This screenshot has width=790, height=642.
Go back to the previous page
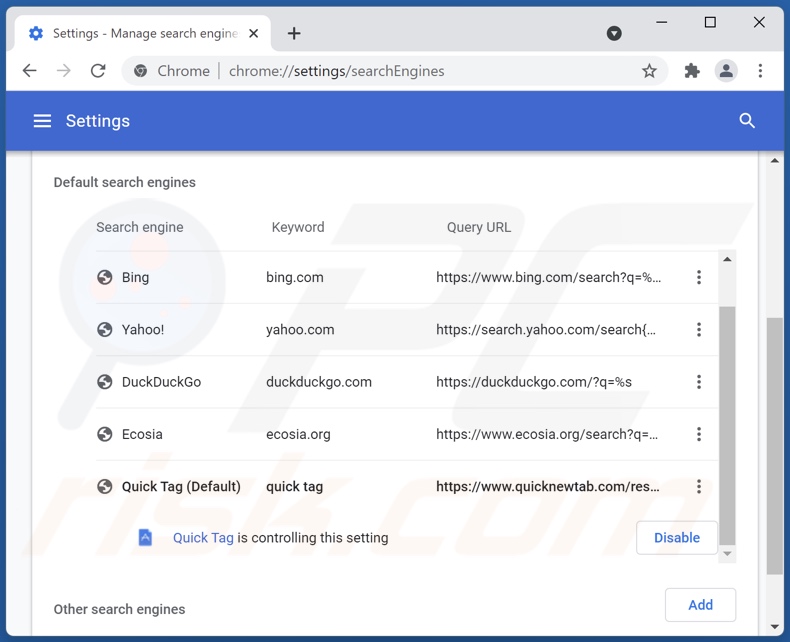coord(30,71)
